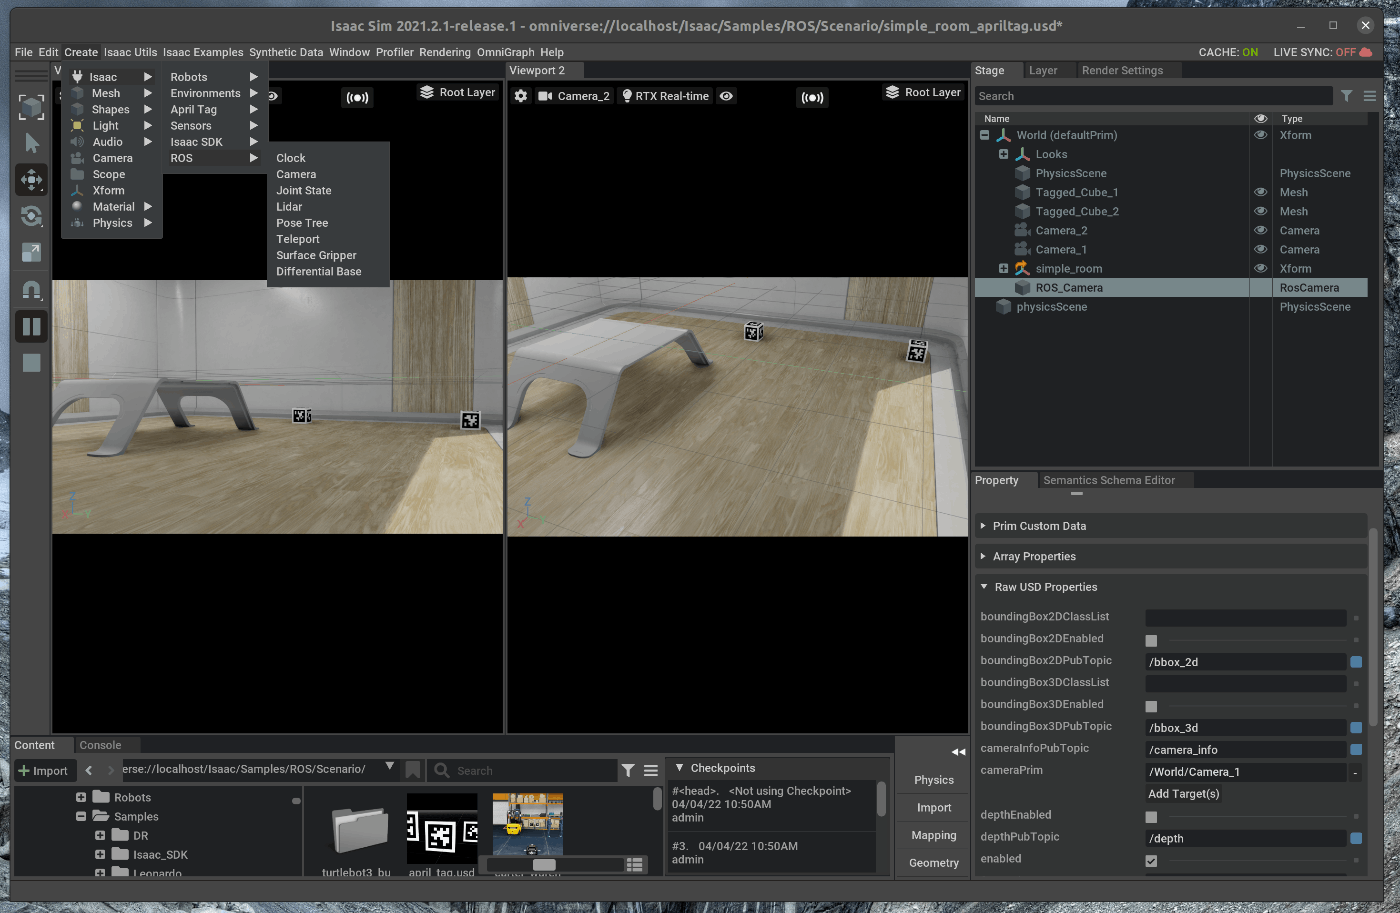
Task: Open the Stage filter funnel icon
Action: (1347, 96)
